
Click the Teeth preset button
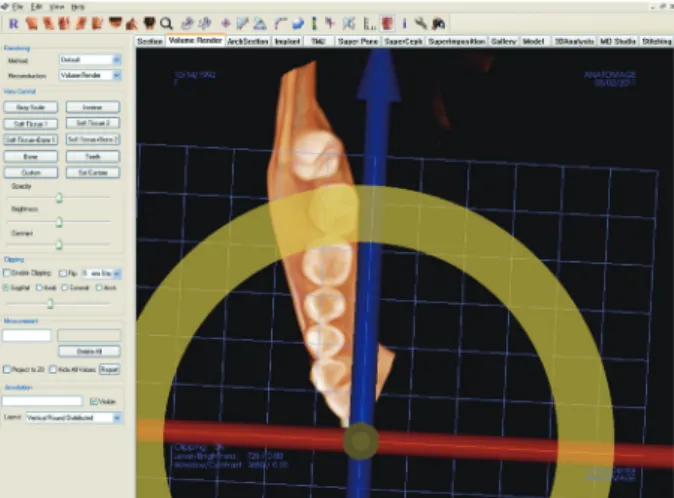click(93, 156)
